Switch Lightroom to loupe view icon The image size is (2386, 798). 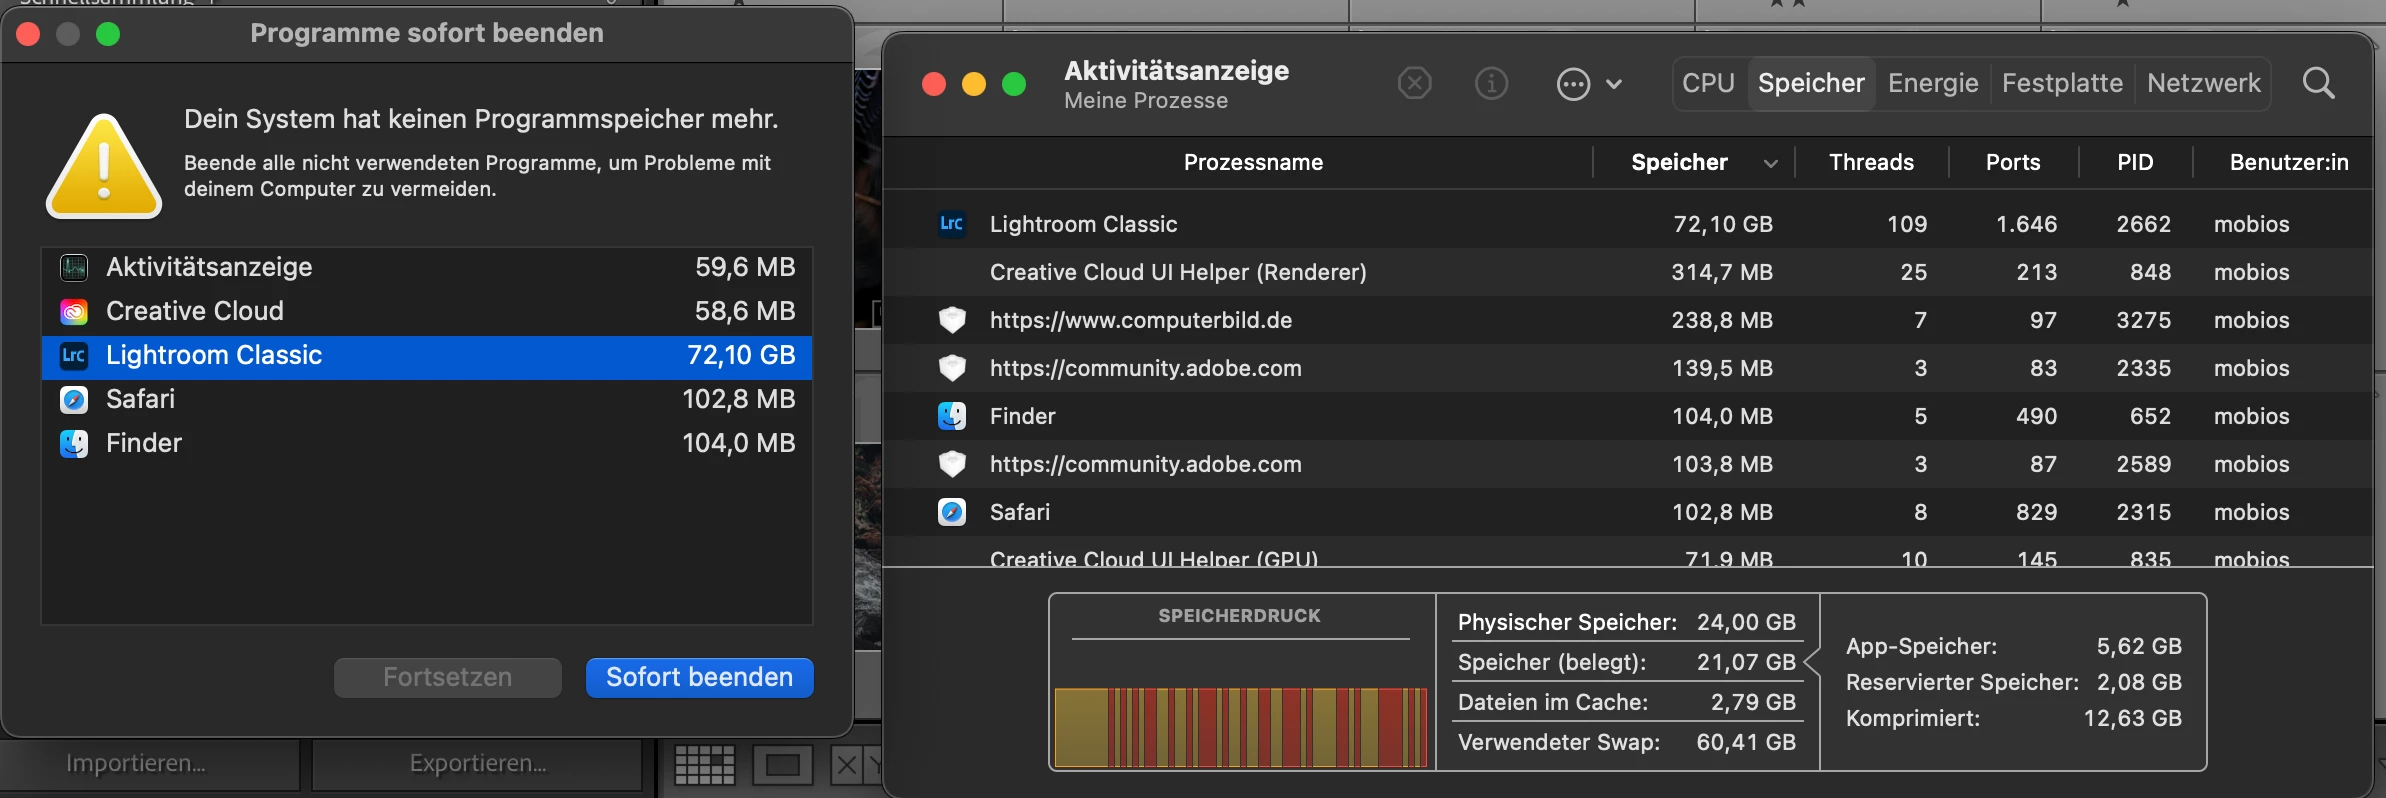point(782,766)
